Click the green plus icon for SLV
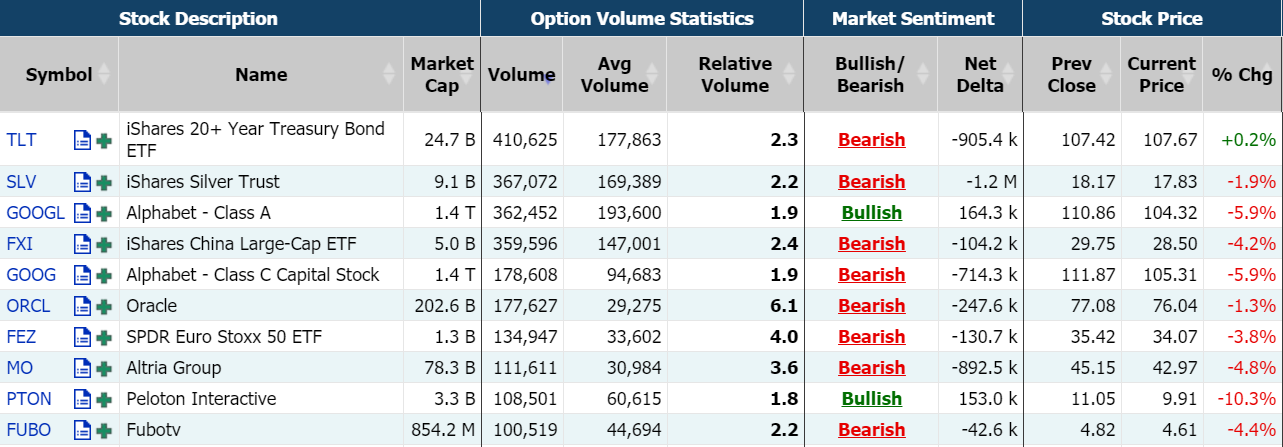Viewport: 1283px width, 447px height. click(104, 182)
